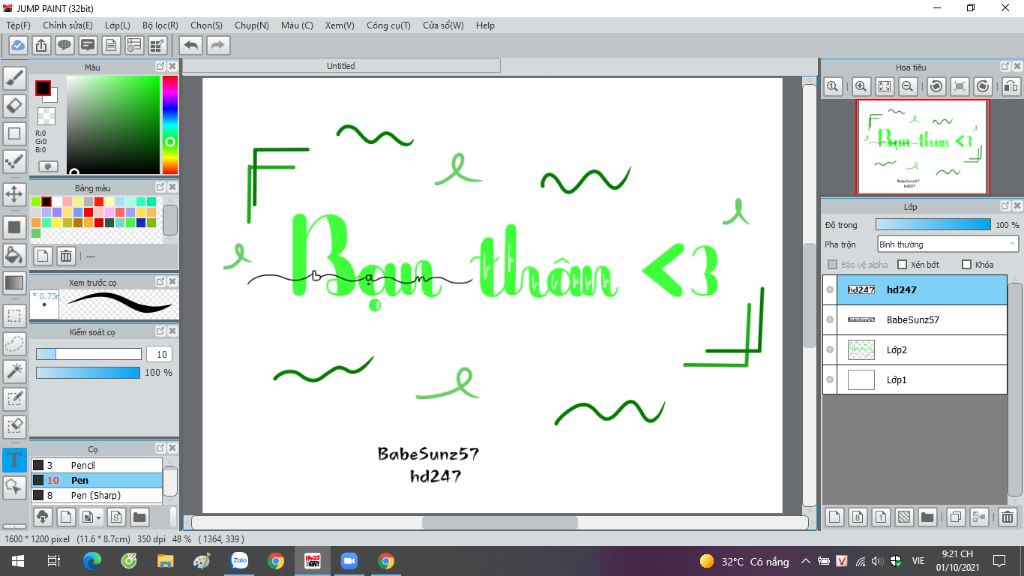Toggle visibility of Lớp2 layer

click(830, 350)
